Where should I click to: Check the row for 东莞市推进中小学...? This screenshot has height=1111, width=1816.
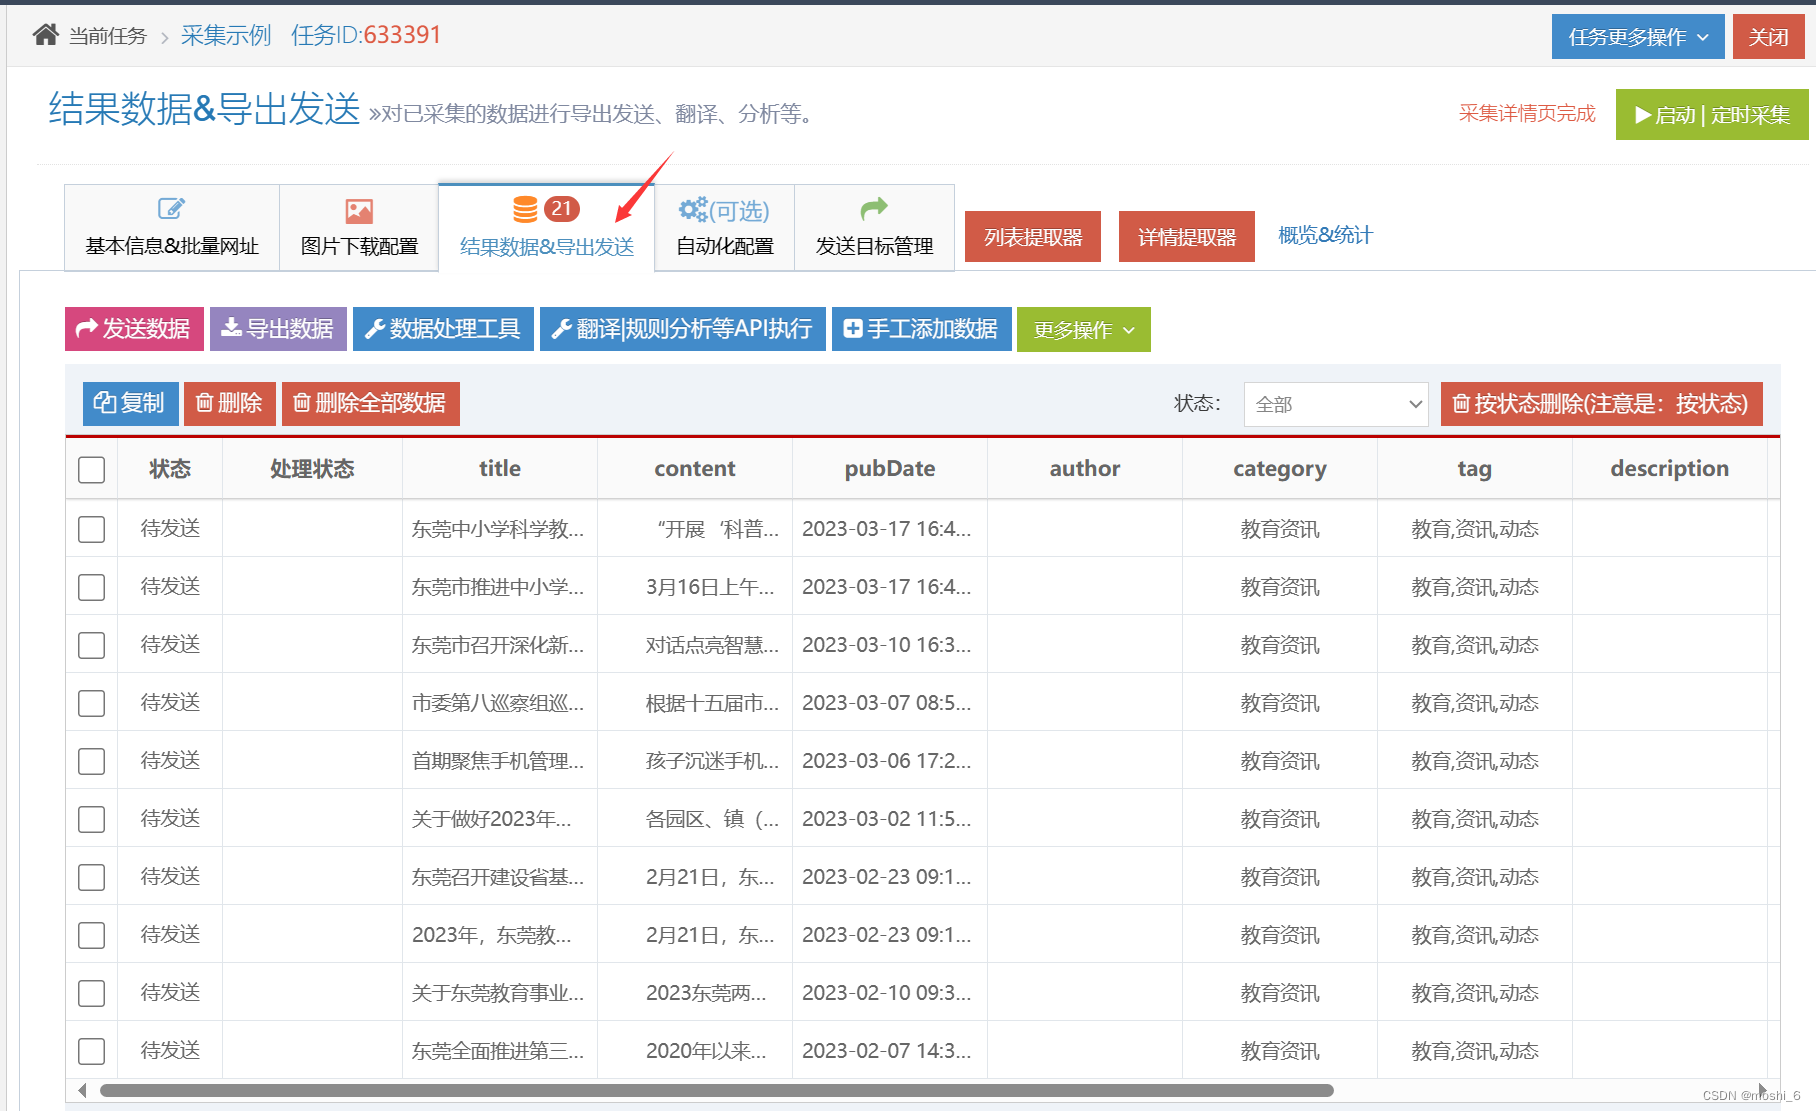coord(91,587)
